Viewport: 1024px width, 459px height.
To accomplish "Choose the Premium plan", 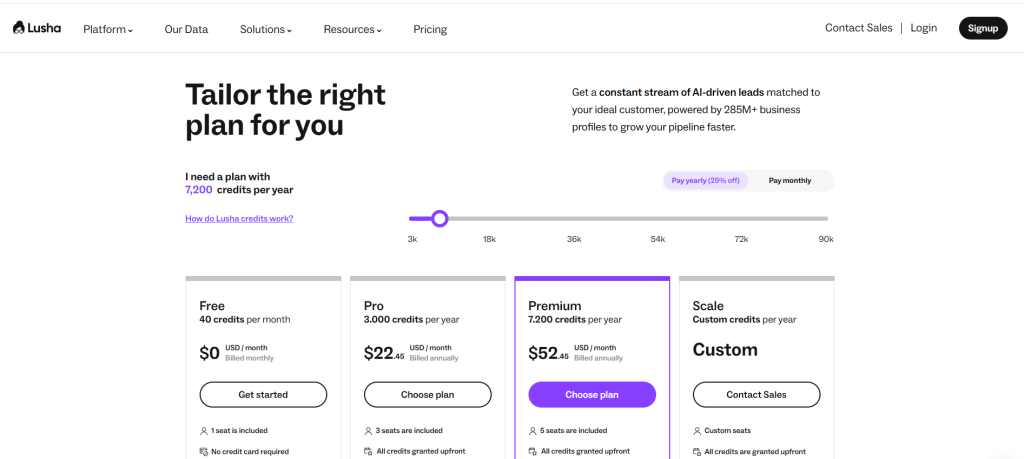I will click(x=592, y=395).
